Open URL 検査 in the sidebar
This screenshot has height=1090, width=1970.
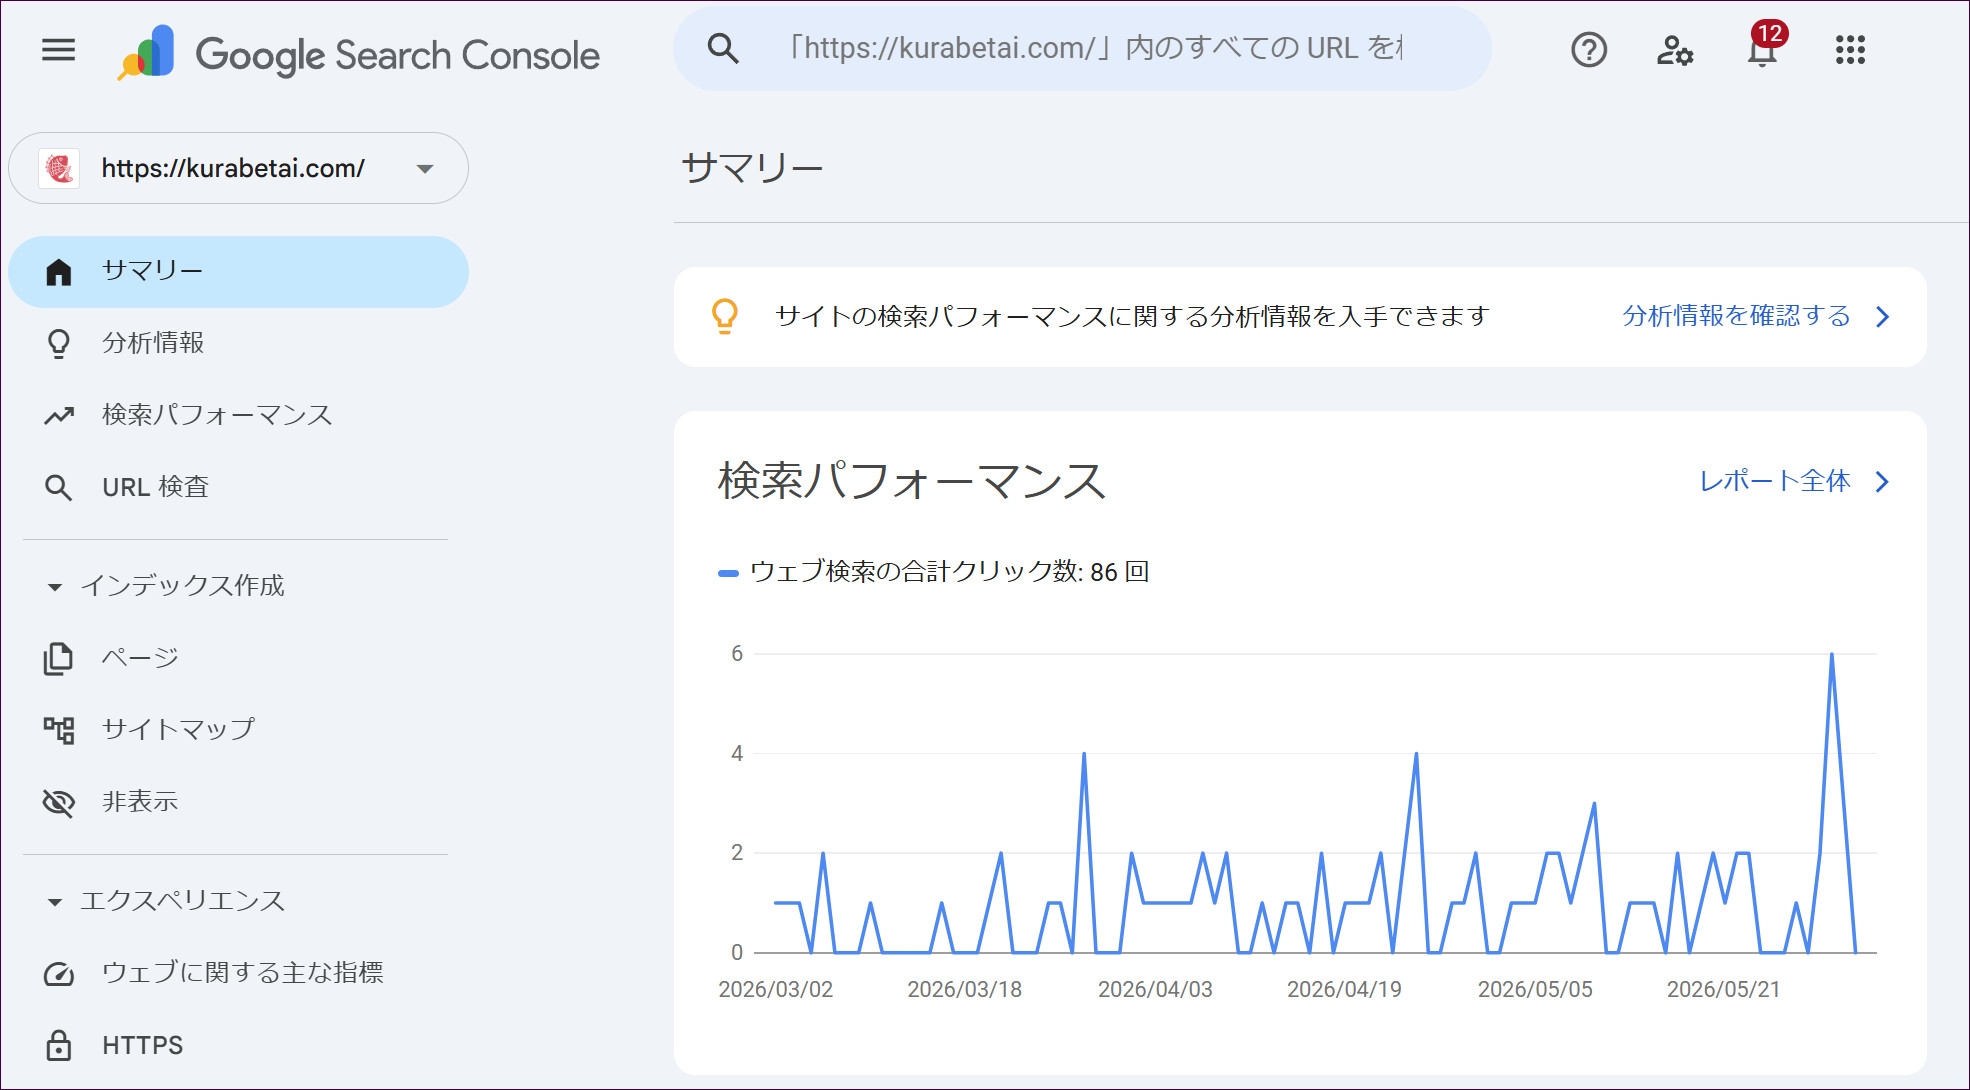pos(238,487)
